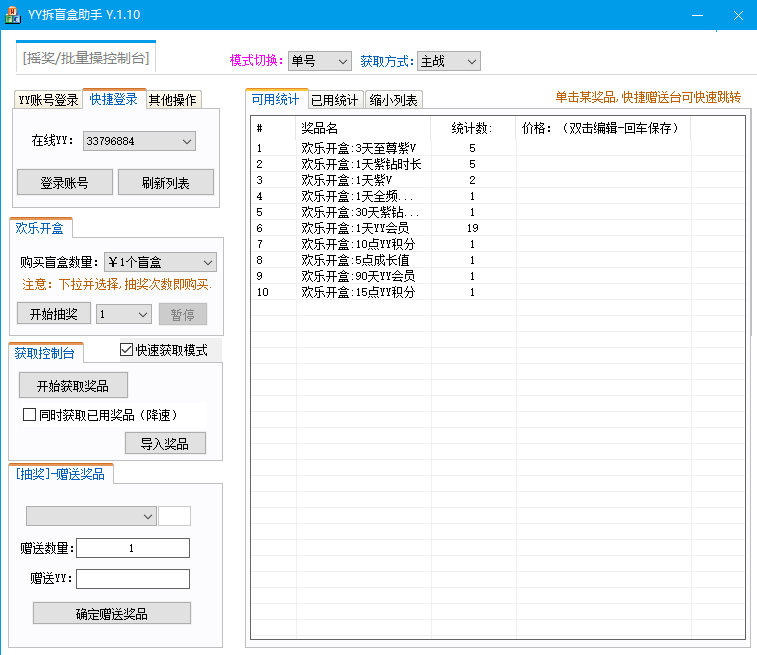
Task: Open 购买盲盒数量 dropdown ￥1个盲盒
Action: tap(160, 263)
